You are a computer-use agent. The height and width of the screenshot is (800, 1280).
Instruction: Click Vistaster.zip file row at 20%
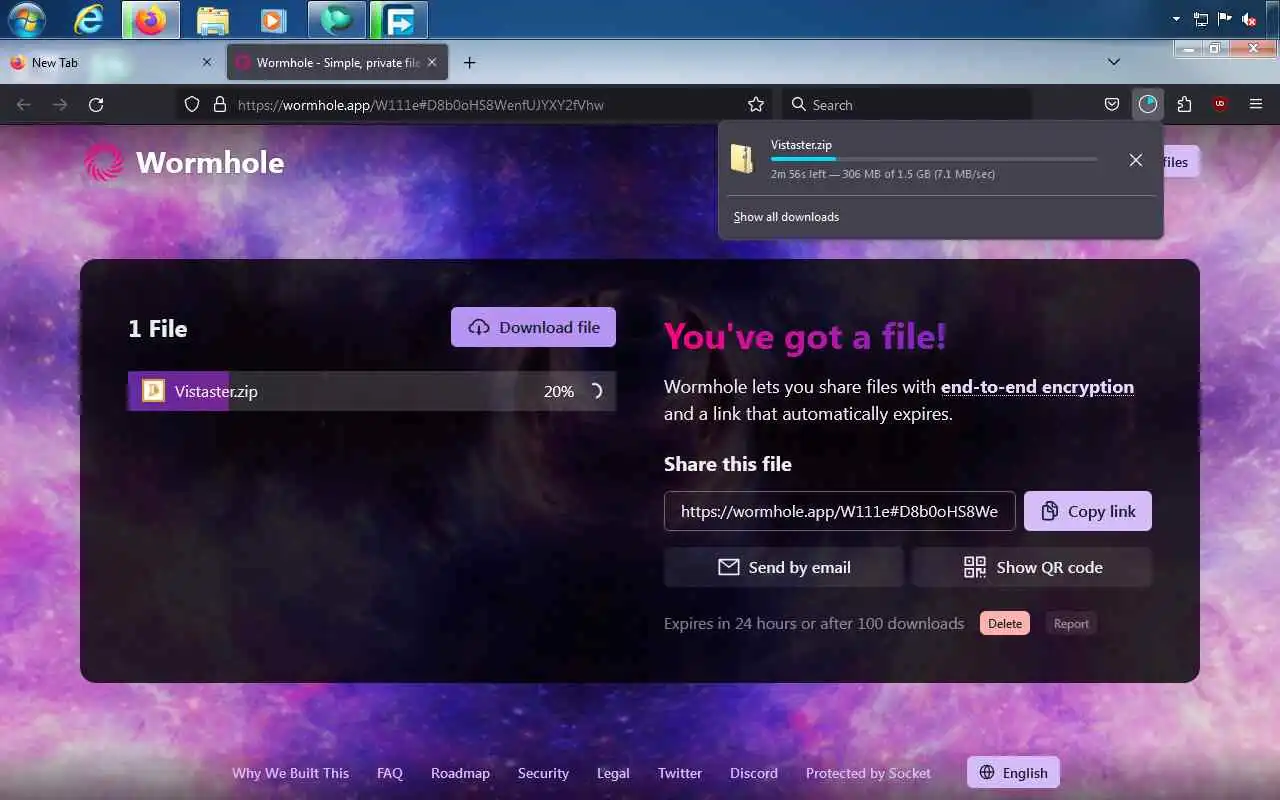pos(372,391)
